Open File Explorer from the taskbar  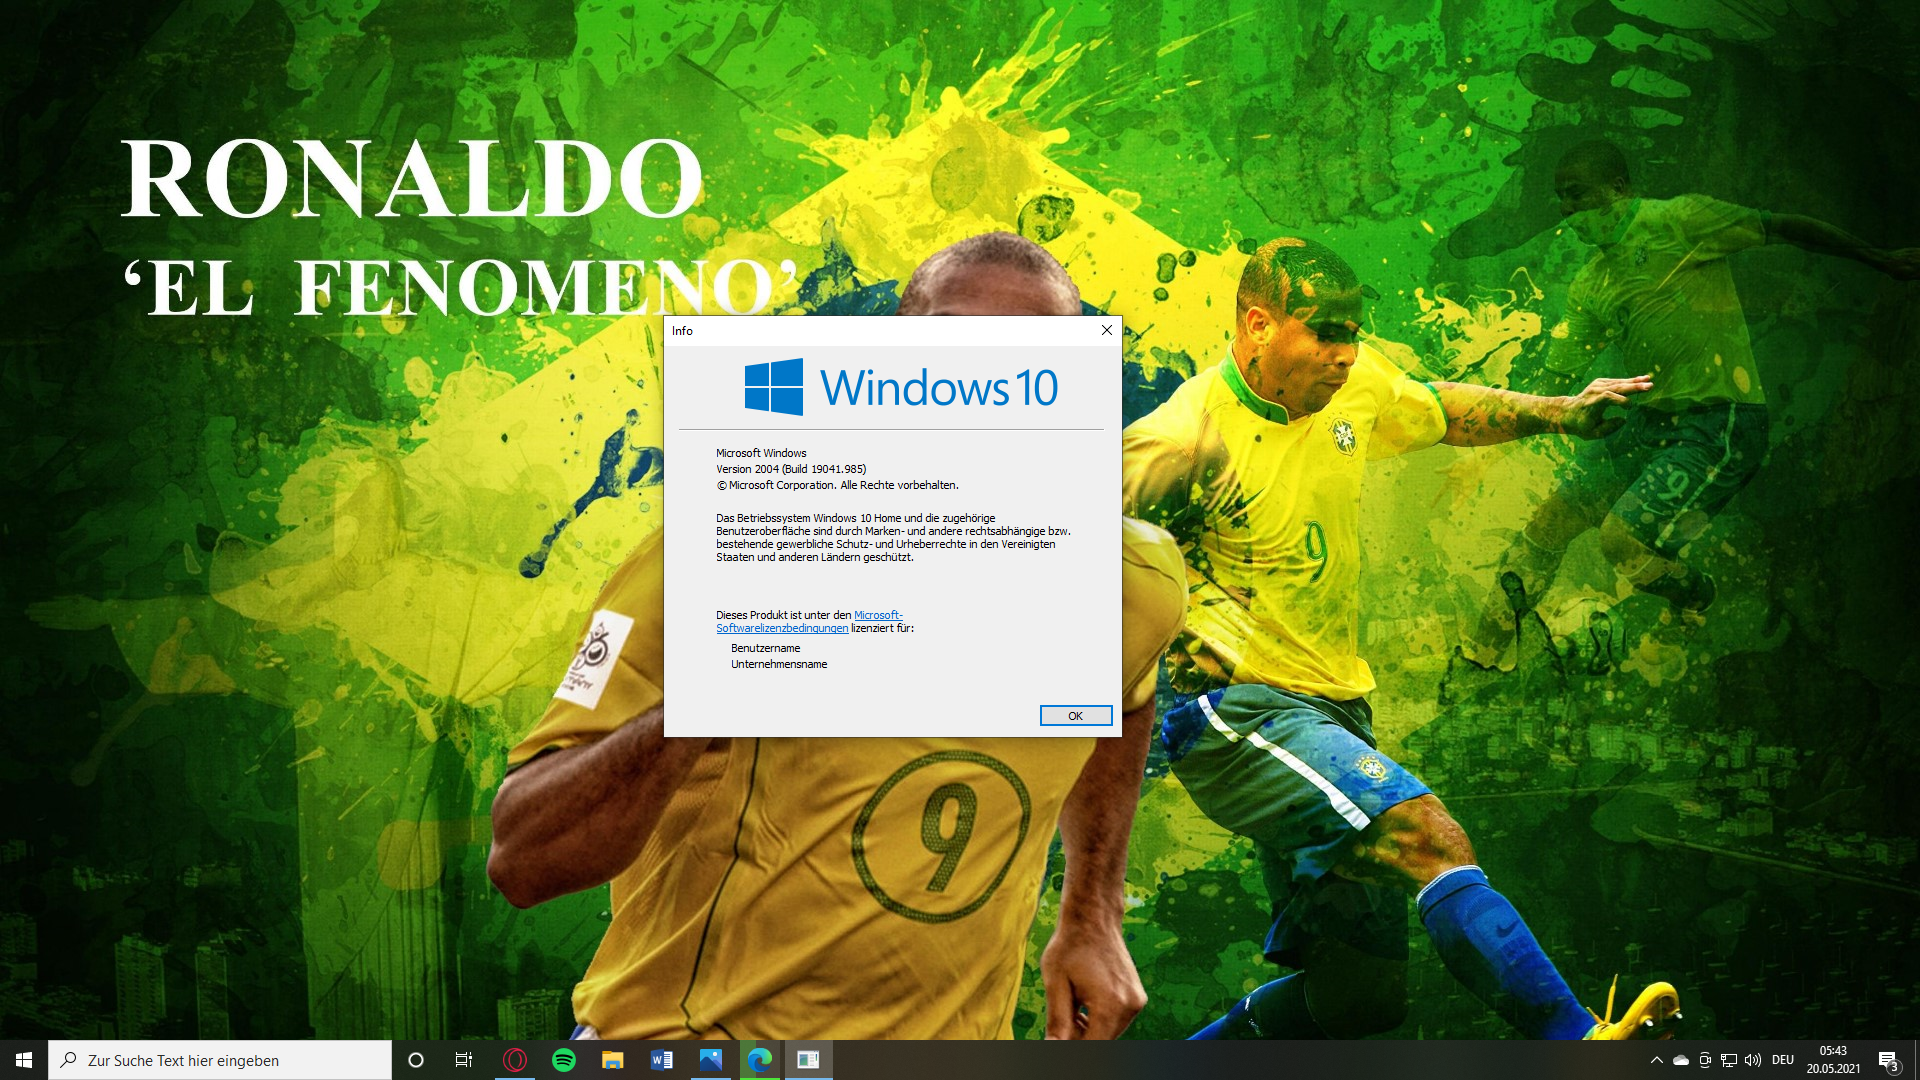[612, 1060]
